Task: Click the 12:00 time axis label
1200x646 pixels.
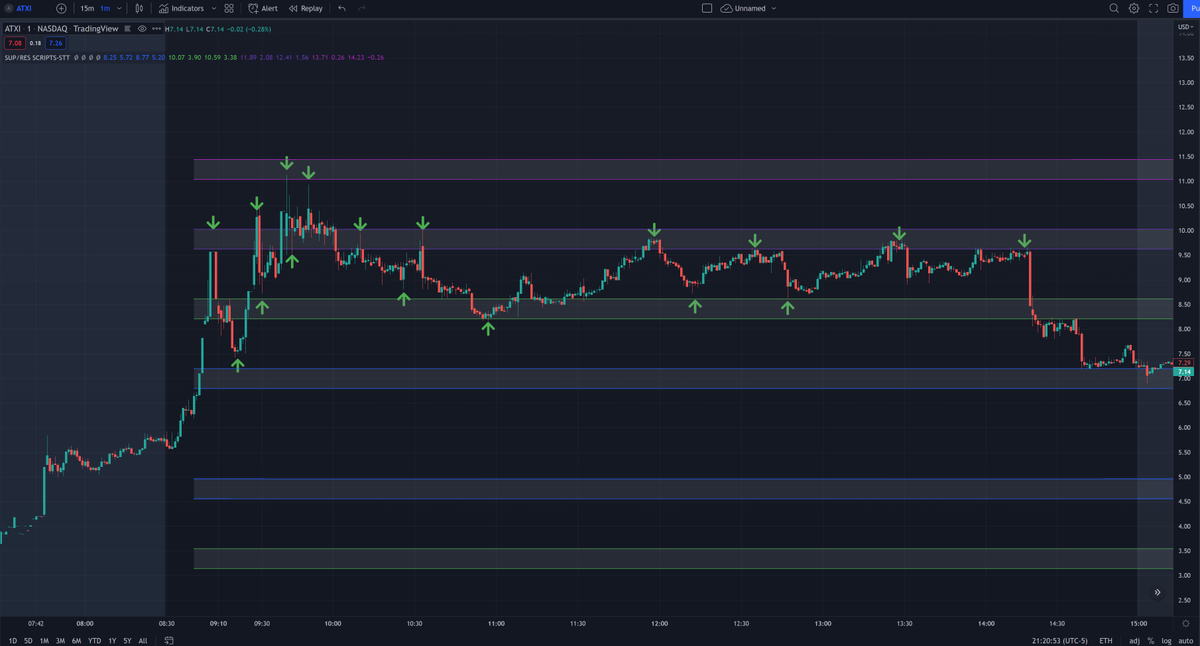Action: pyautogui.click(x=659, y=622)
